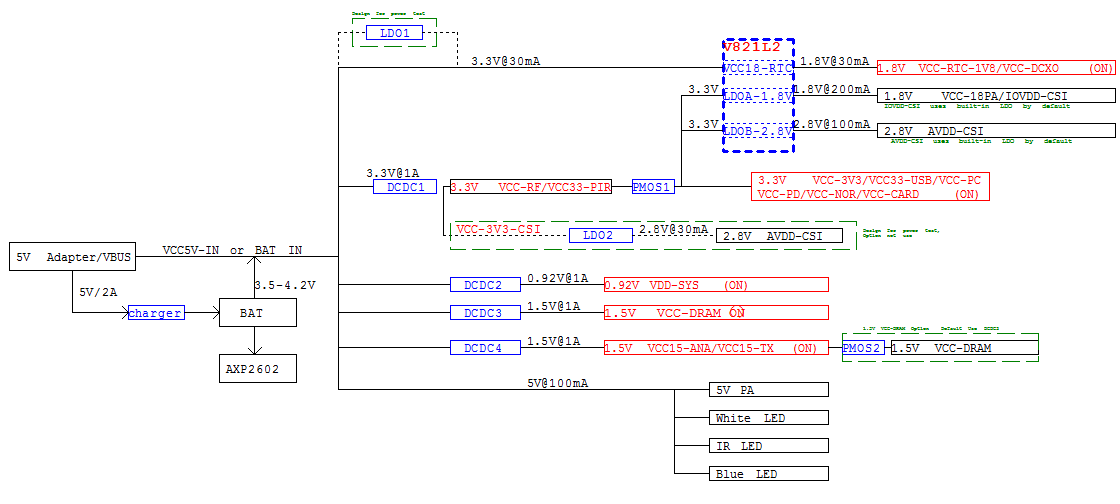Select the "DCDC1" converter block
The image size is (1120, 504).
coord(405,187)
